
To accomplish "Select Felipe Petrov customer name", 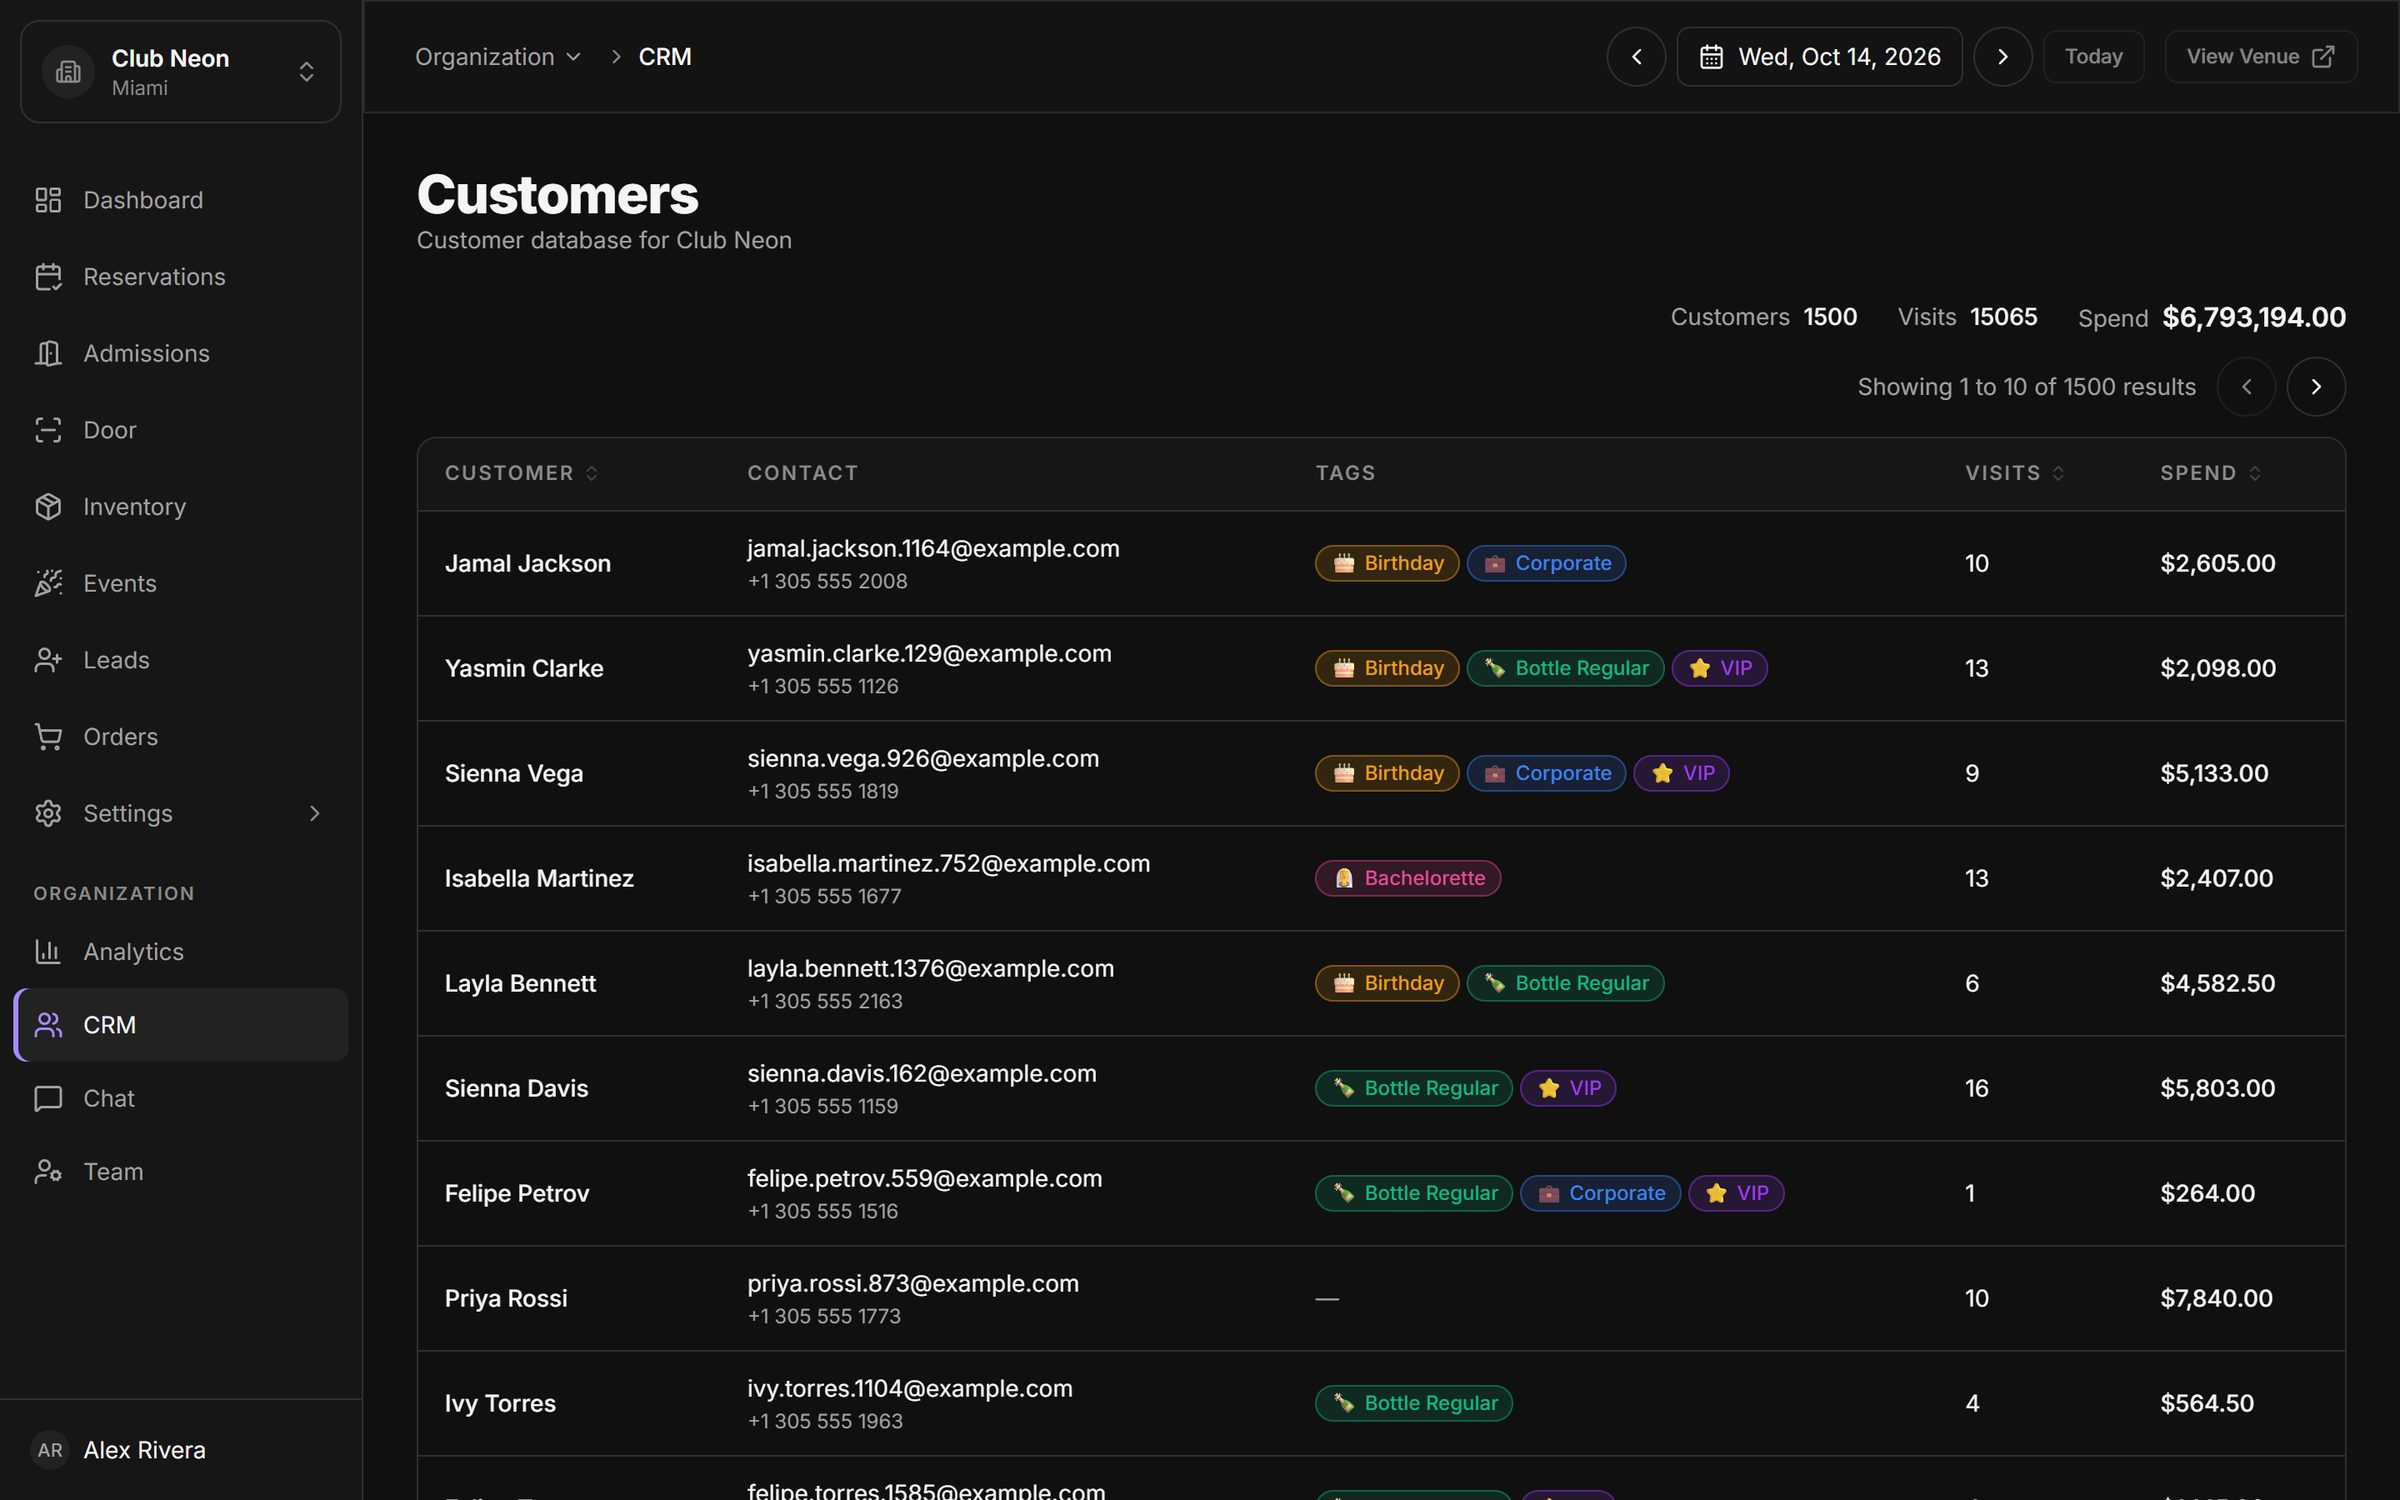I will 517,1193.
